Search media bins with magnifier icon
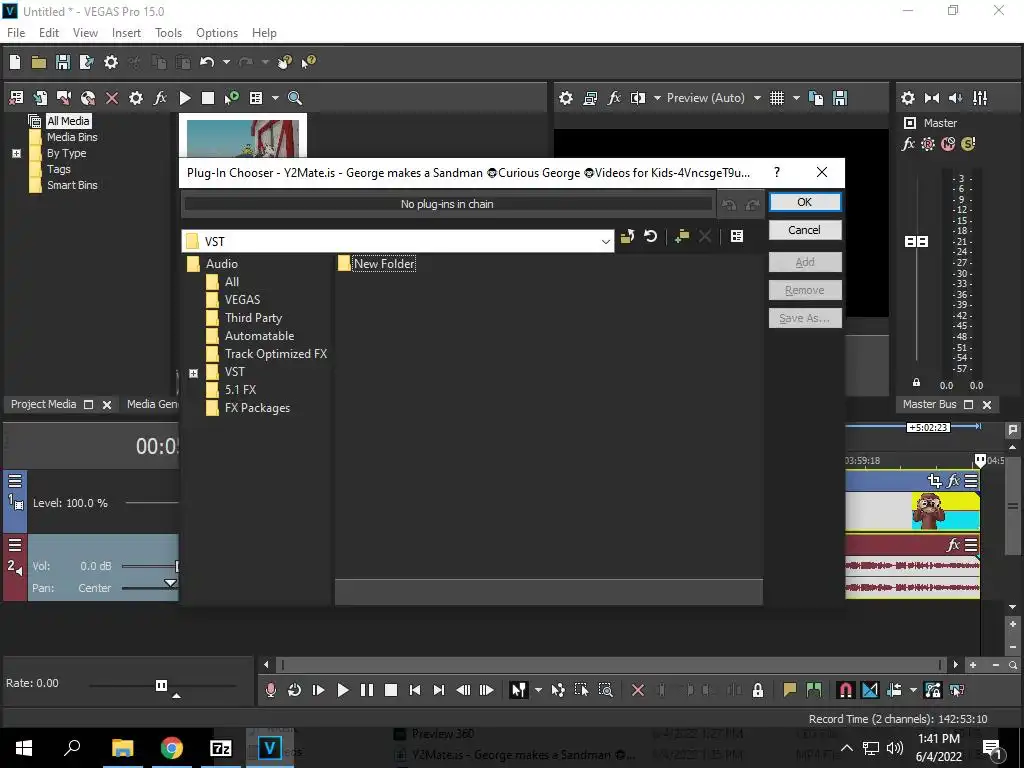This screenshot has width=1024, height=768. (295, 98)
